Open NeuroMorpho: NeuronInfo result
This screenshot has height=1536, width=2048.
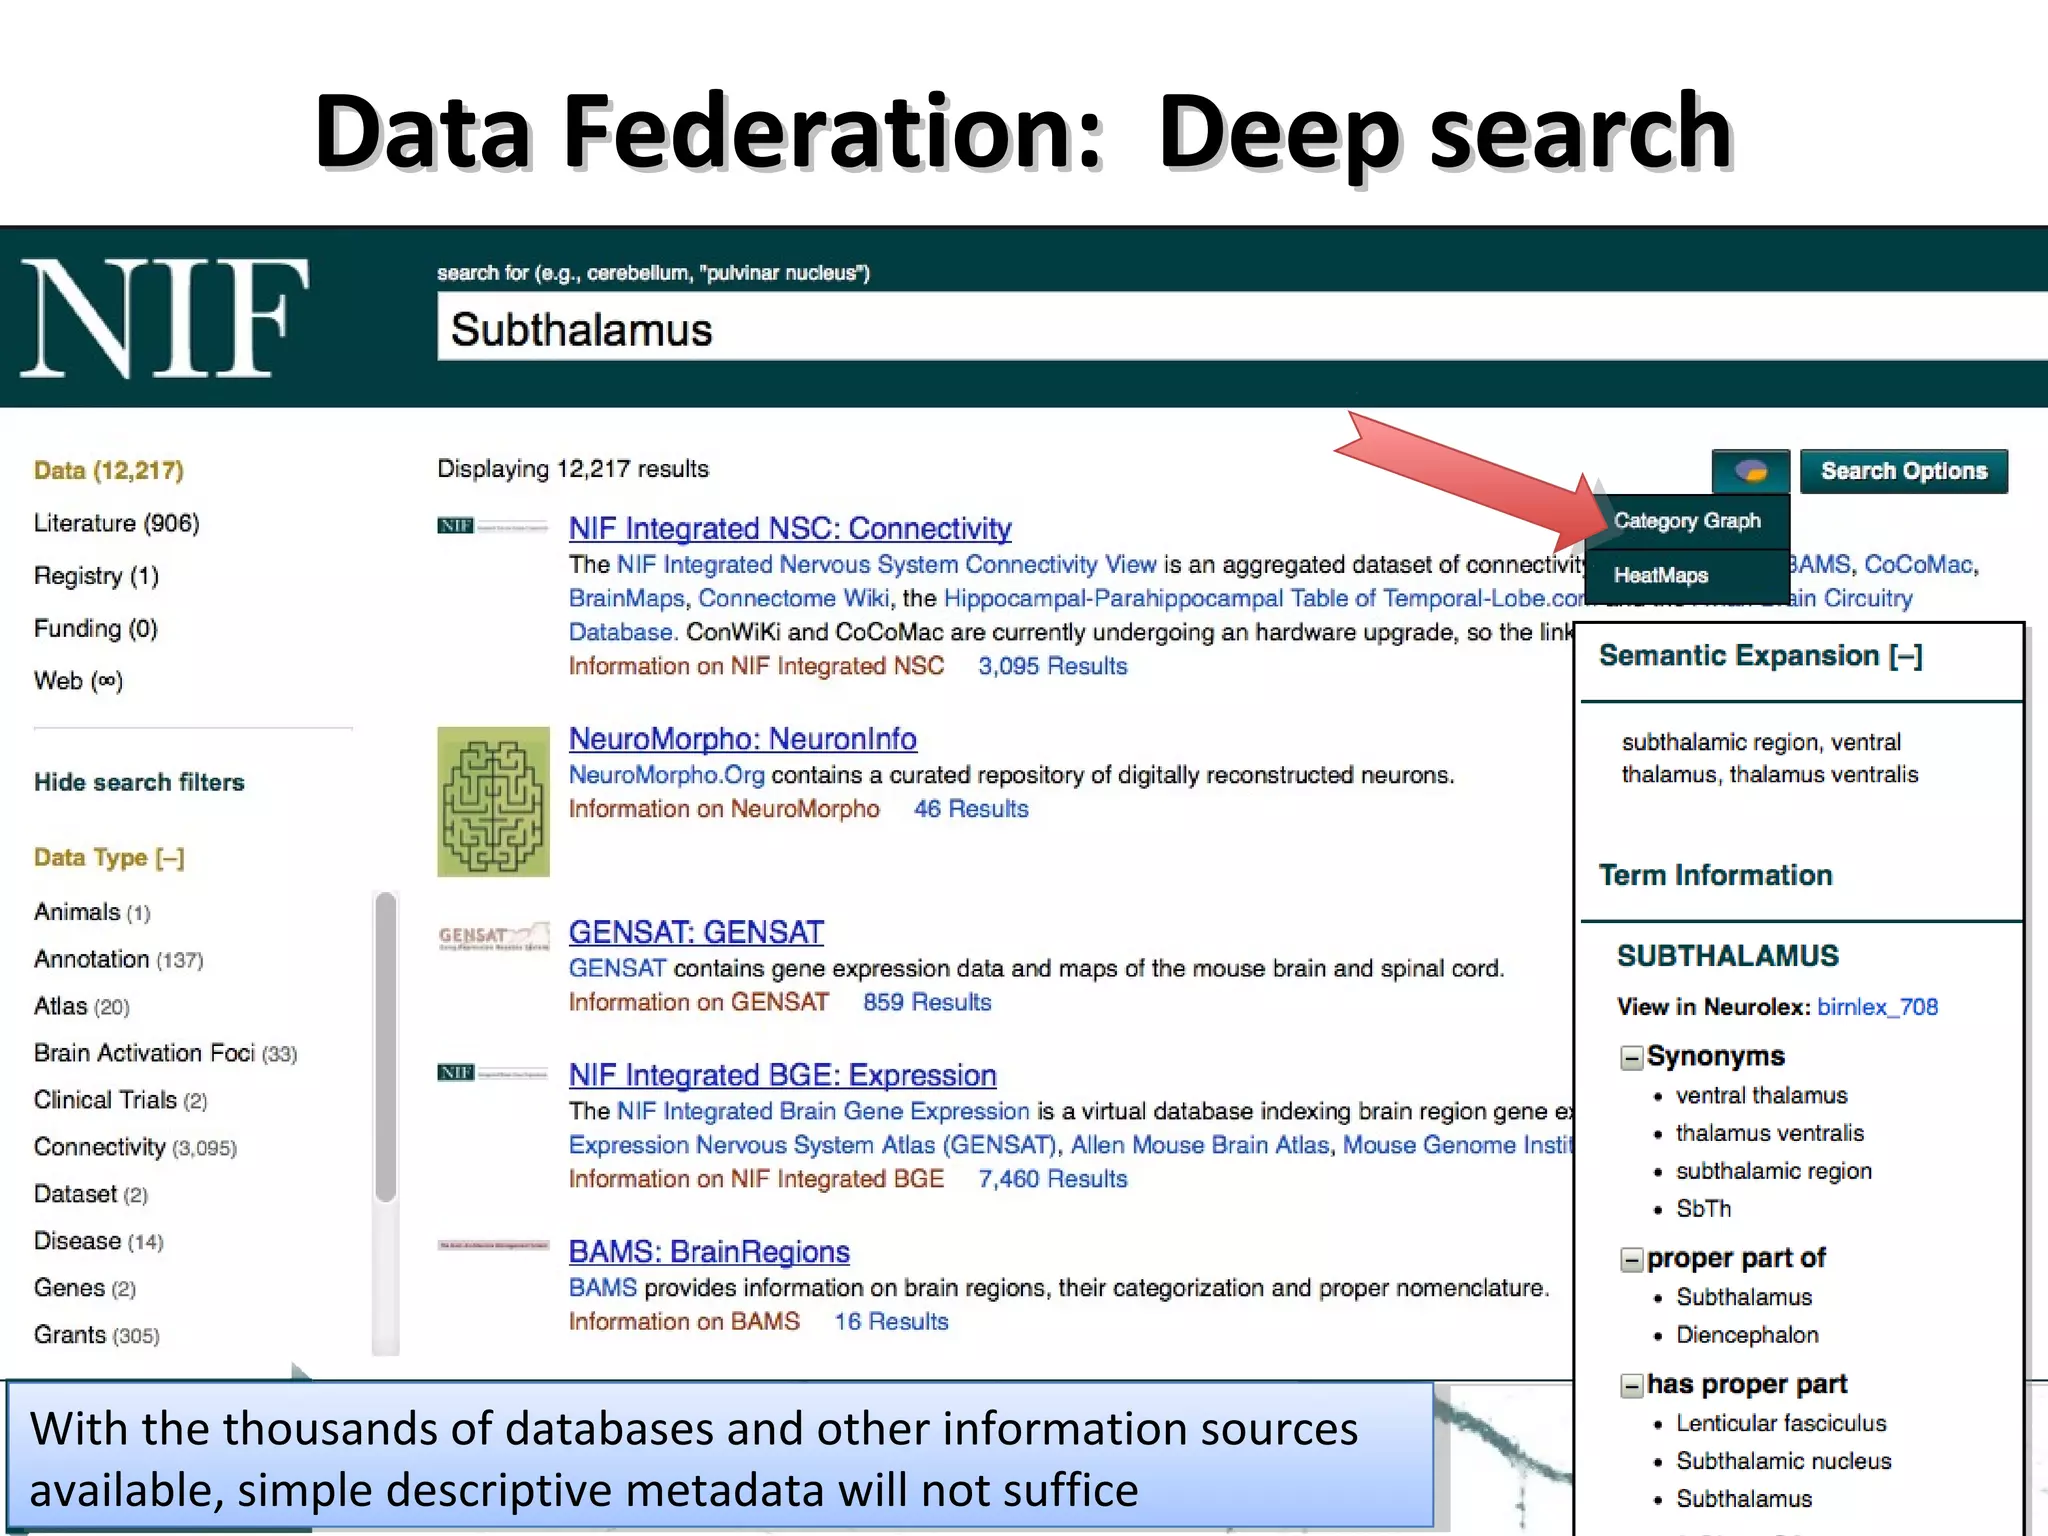coord(742,739)
